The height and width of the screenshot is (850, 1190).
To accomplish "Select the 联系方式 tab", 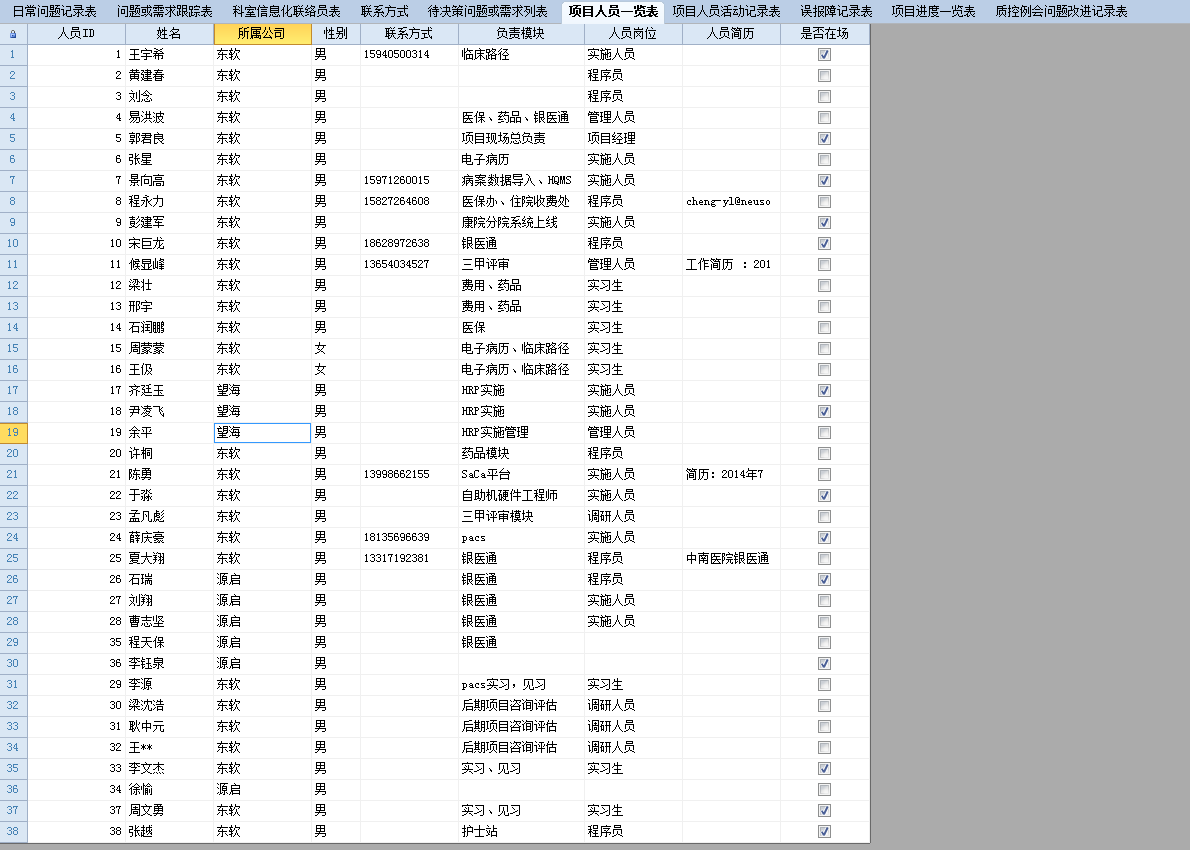I will pos(384,11).
